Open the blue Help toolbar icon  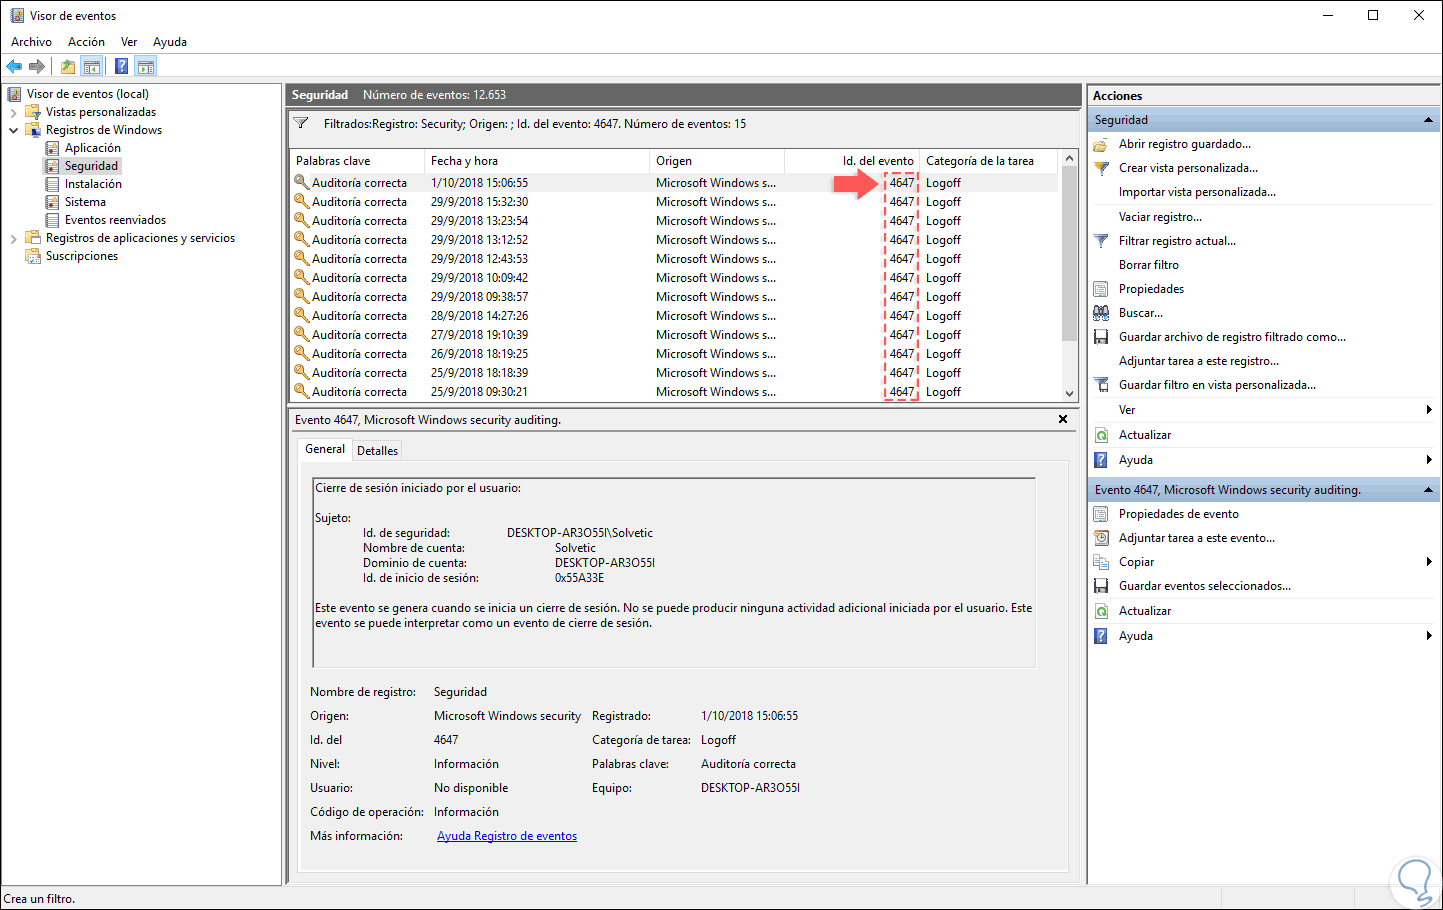point(121,67)
